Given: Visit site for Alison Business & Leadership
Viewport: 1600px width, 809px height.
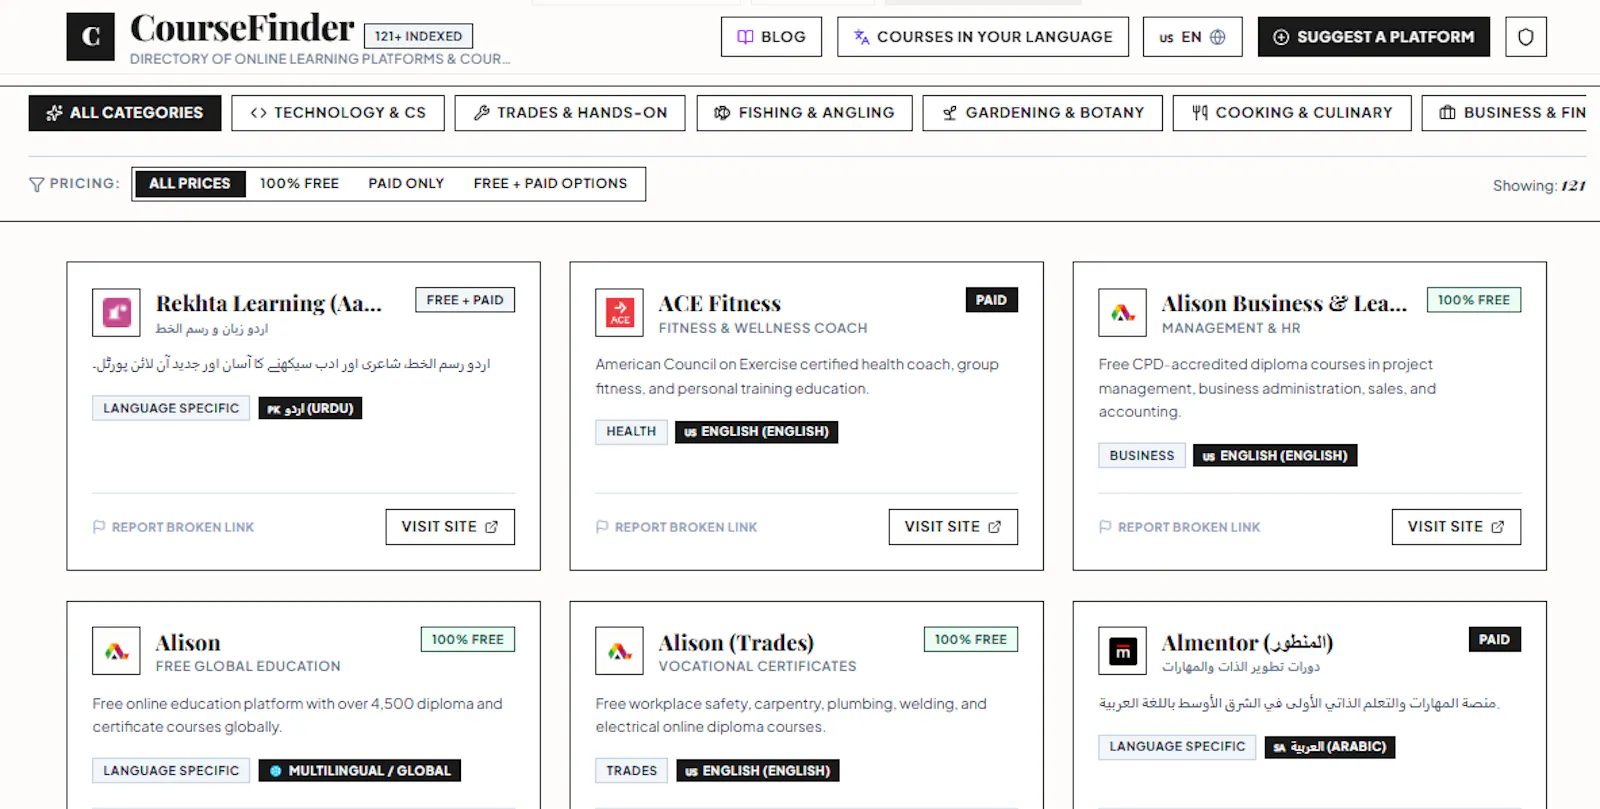Looking at the screenshot, I should pos(1456,527).
